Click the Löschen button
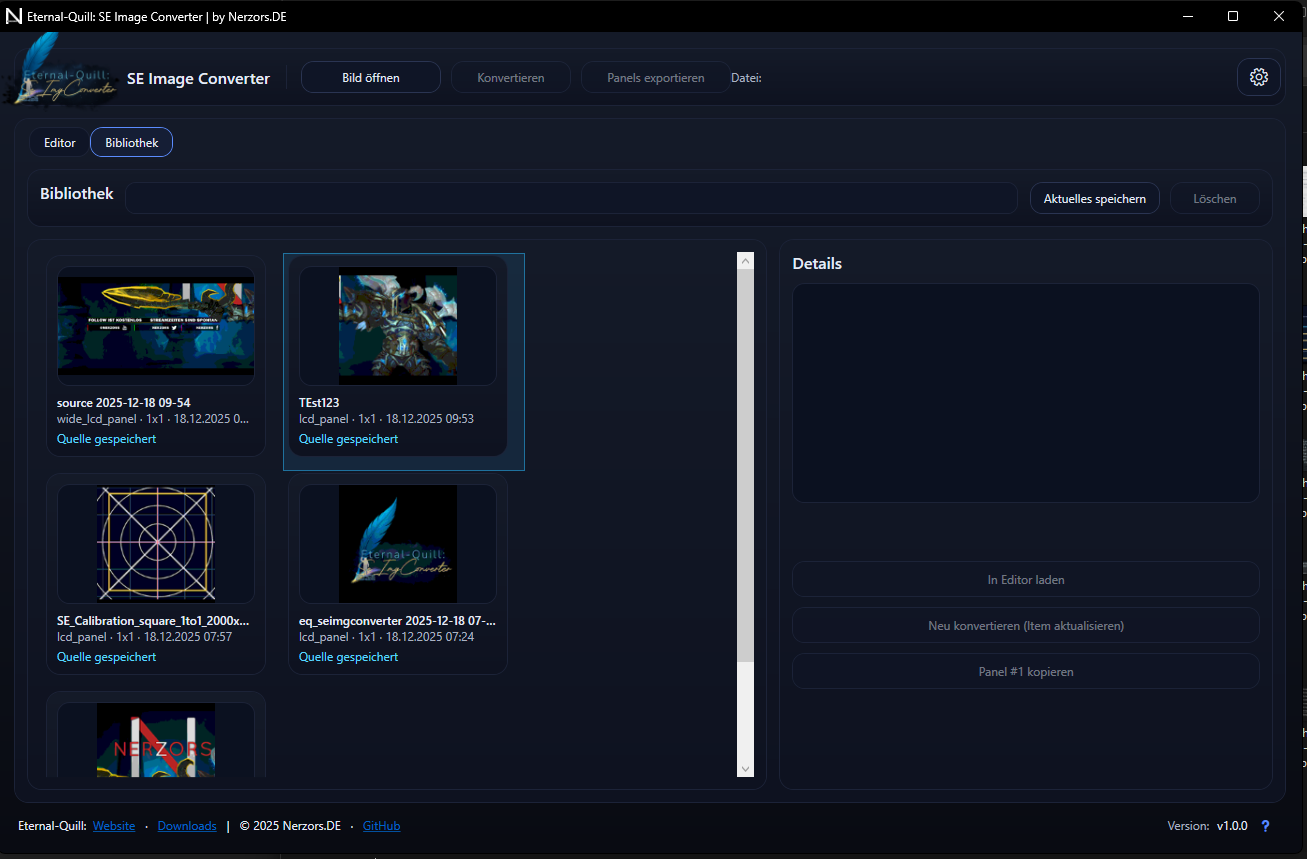The width and height of the screenshot is (1307, 859). [x=1215, y=198]
